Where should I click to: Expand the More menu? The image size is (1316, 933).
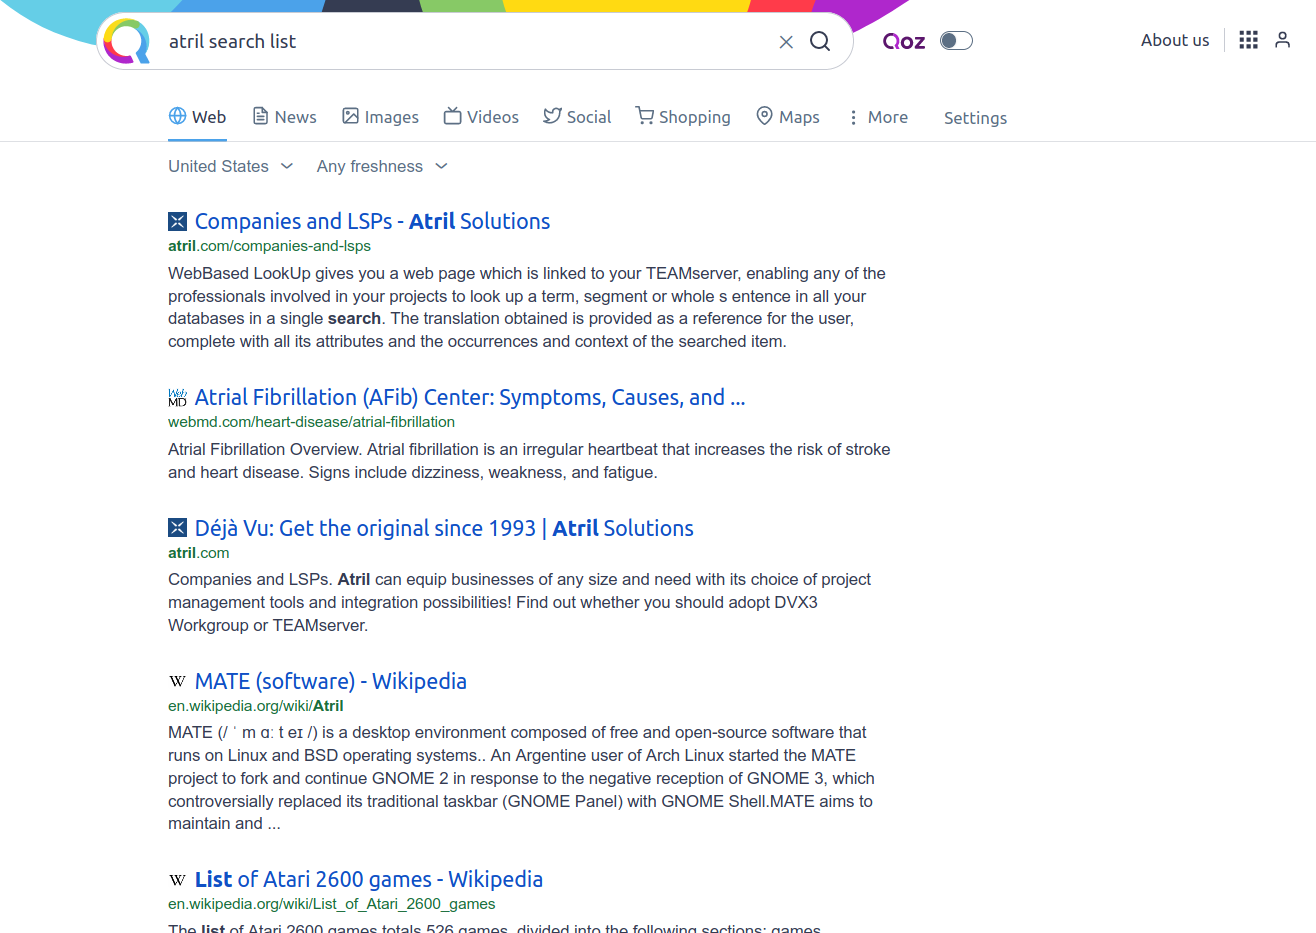coord(877,117)
